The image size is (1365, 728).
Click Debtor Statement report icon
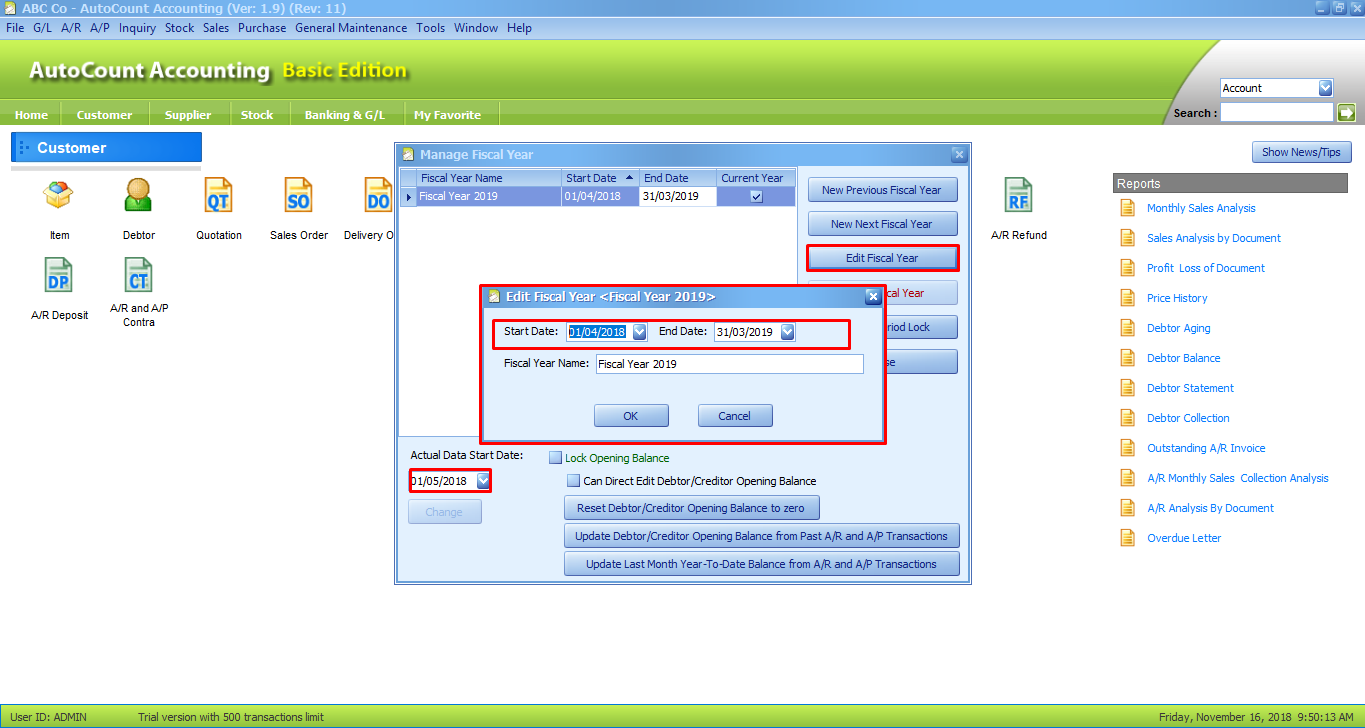[x=1128, y=388]
